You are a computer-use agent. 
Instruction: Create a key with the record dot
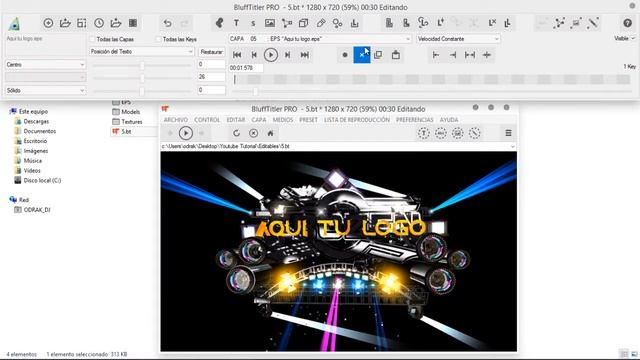(345, 55)
